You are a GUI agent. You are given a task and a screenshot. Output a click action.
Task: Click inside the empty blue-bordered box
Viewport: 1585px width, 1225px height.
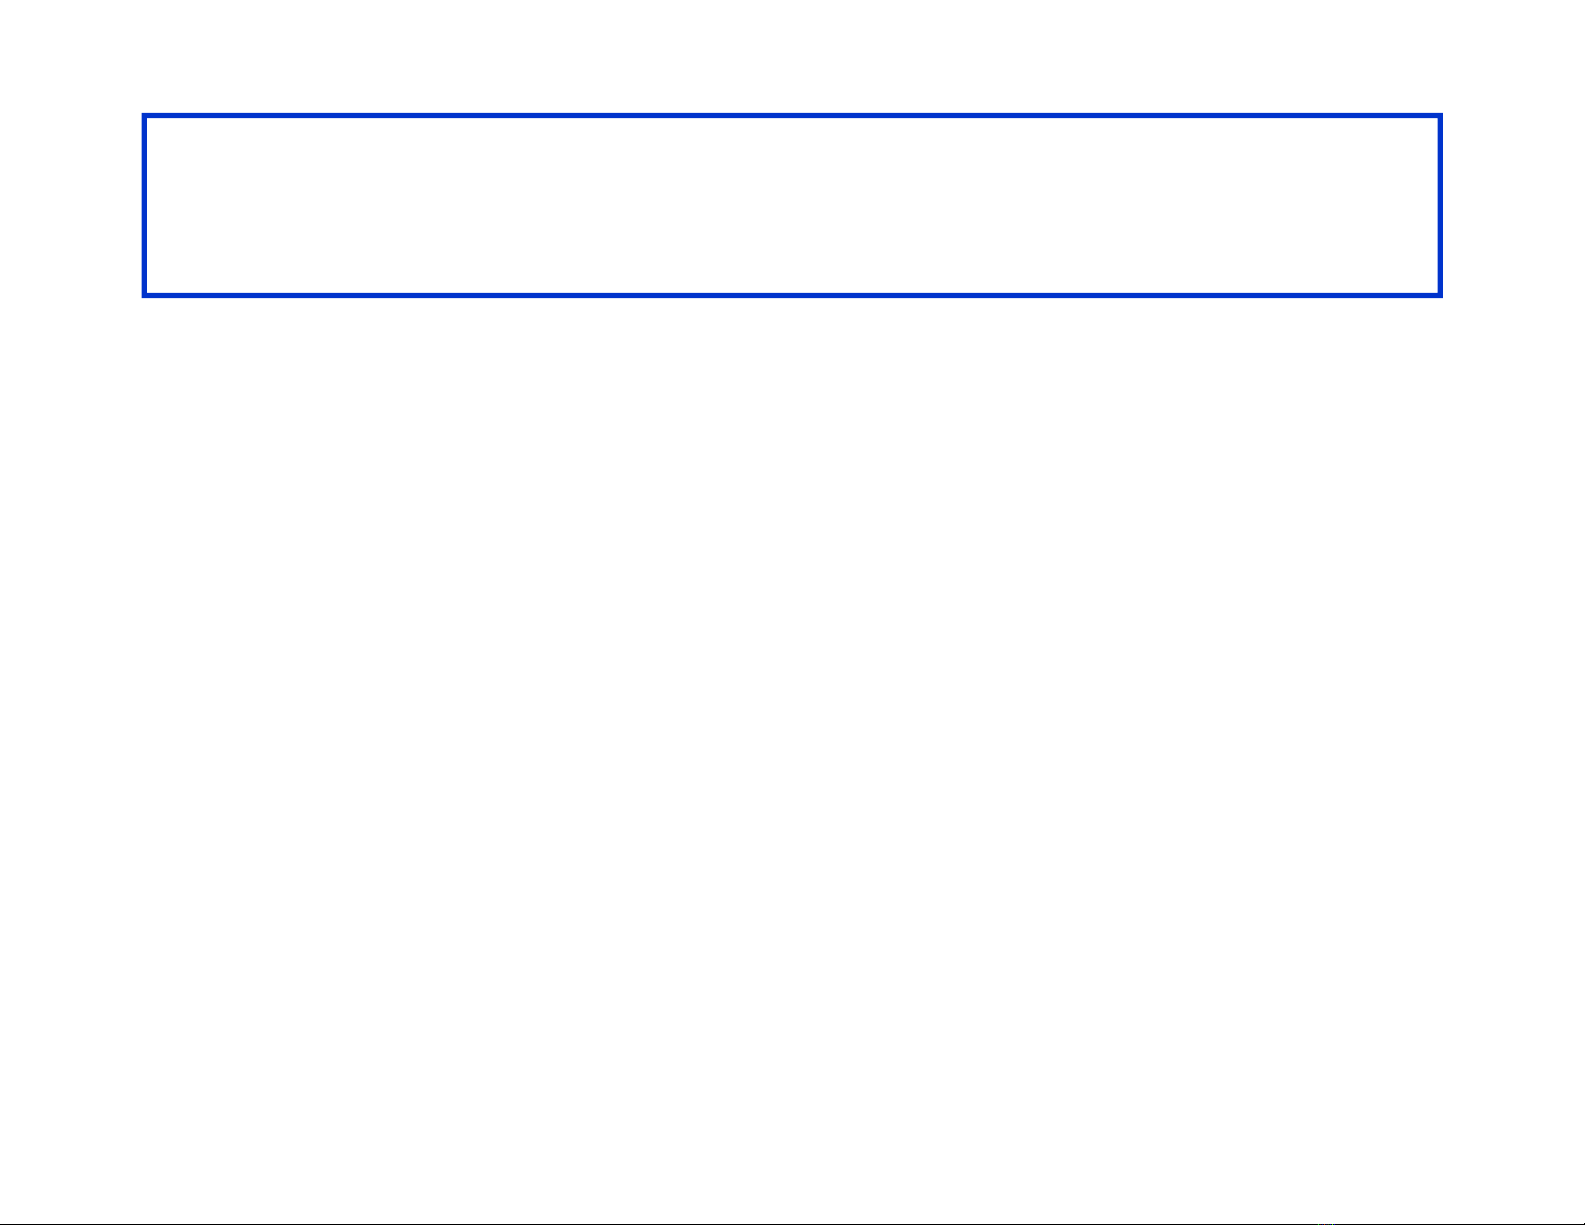(792, 205)
